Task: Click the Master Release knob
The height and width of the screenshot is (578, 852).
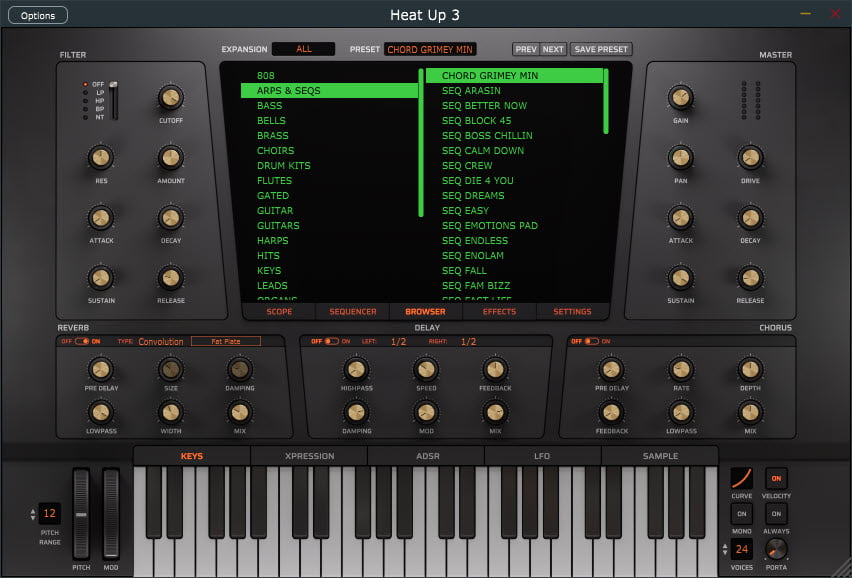Action: (750, 278)
